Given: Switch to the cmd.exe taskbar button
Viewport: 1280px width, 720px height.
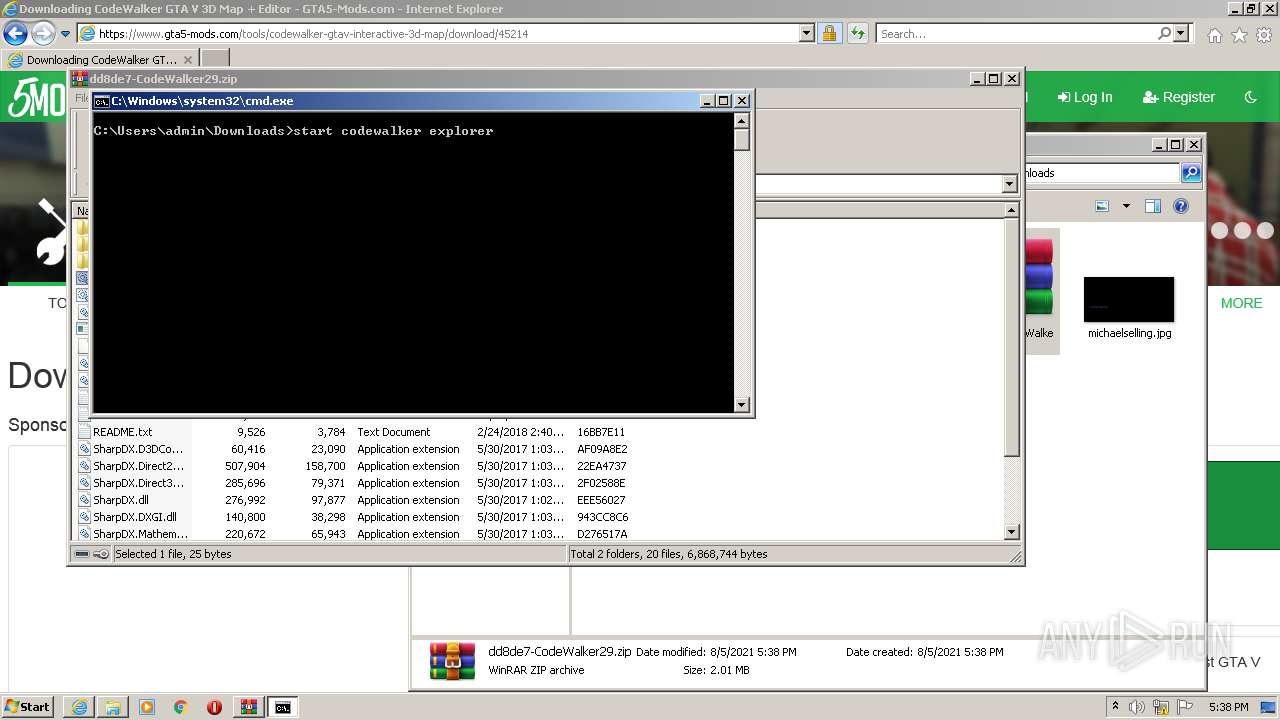Looking at the screenshot, I should 283,707.
